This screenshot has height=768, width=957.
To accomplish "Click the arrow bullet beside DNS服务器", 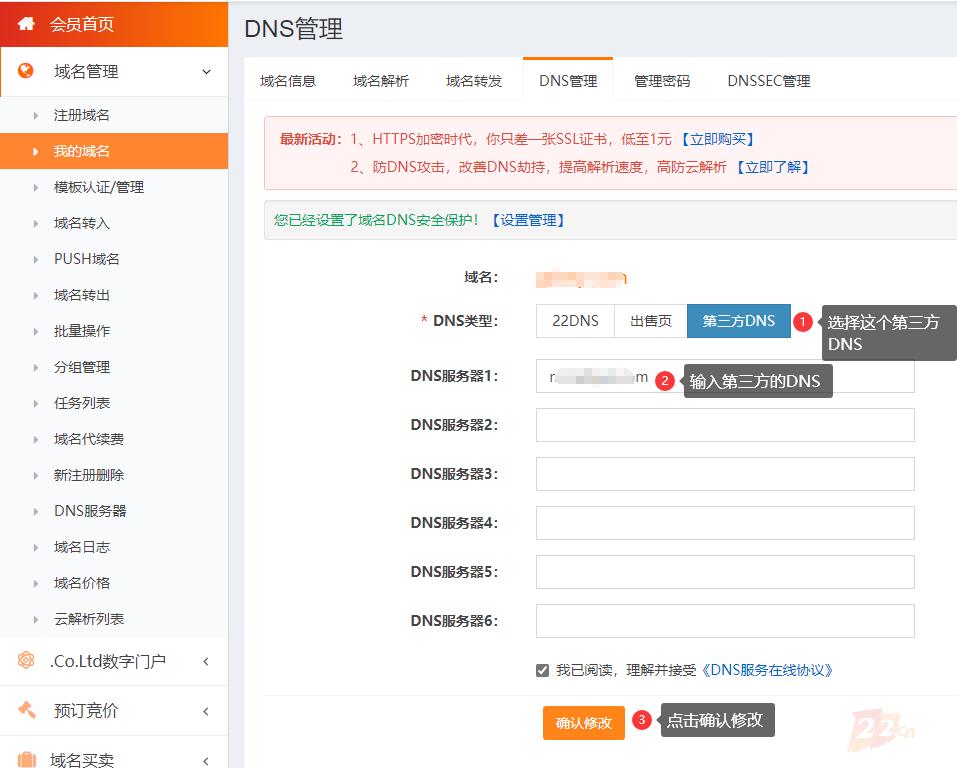I will click(37, 511).
